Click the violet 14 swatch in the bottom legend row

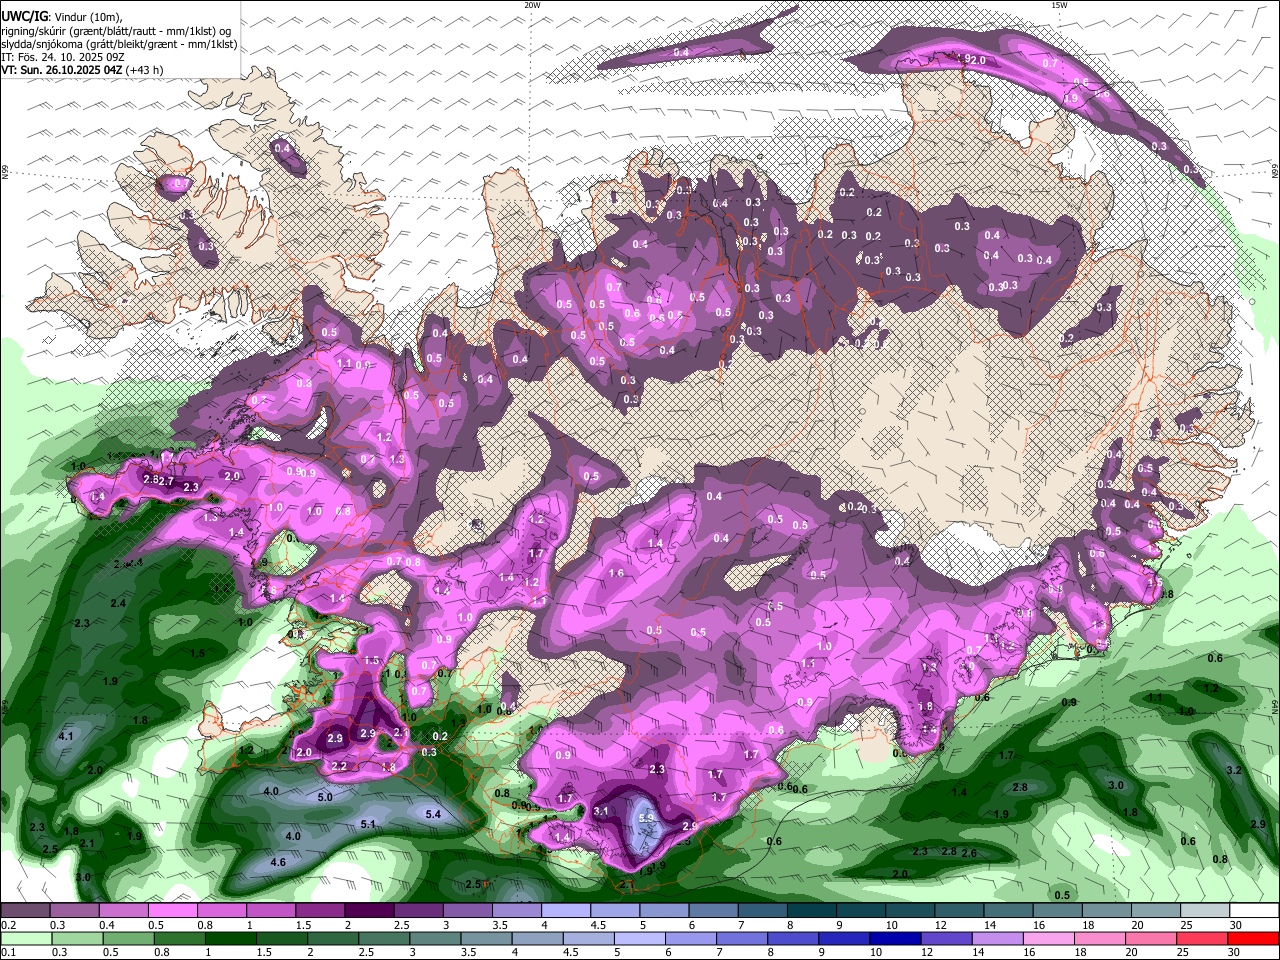(998, 938)
